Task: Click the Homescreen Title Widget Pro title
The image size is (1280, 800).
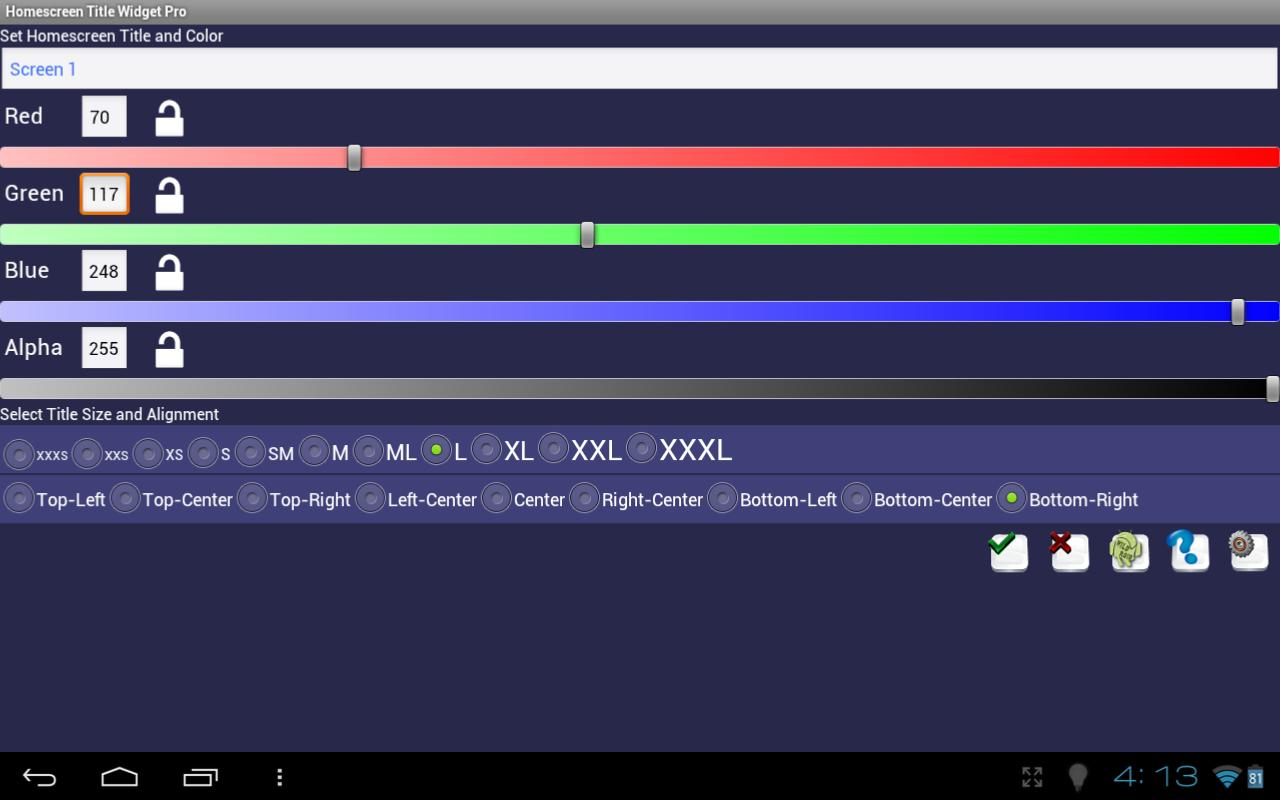Action: (x=96, y=12)
